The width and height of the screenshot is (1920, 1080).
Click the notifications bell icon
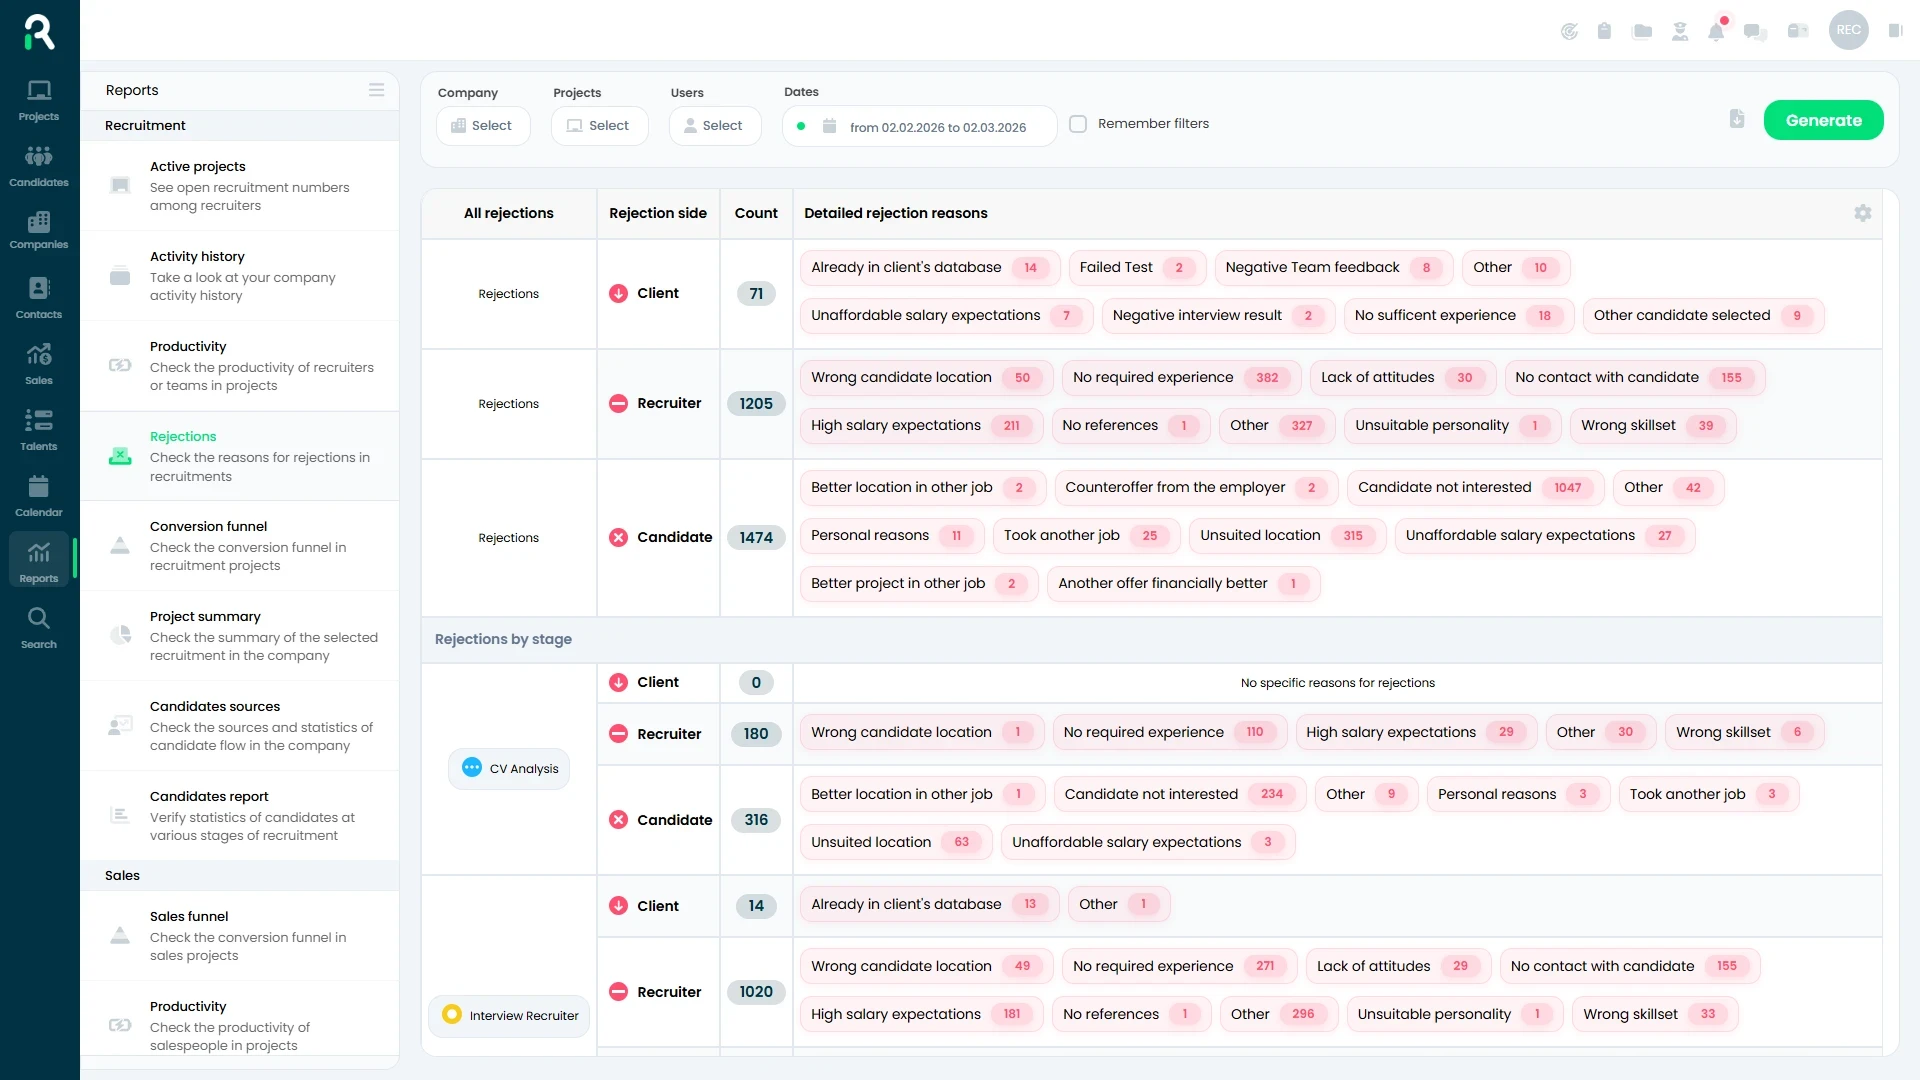click(1716, 31)
